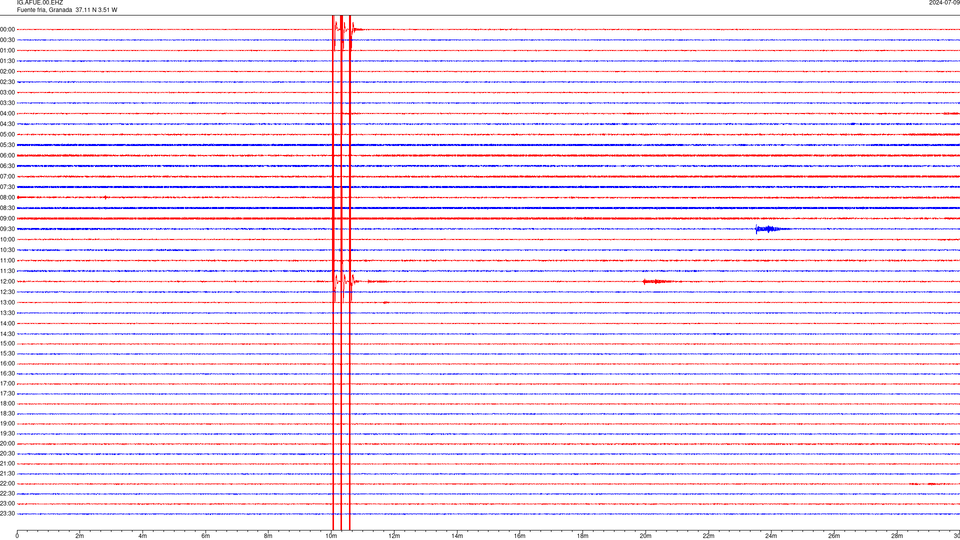Click the 13:00 trace time label
The height and width of the screenshot is (540, 960).
point(7,302)
